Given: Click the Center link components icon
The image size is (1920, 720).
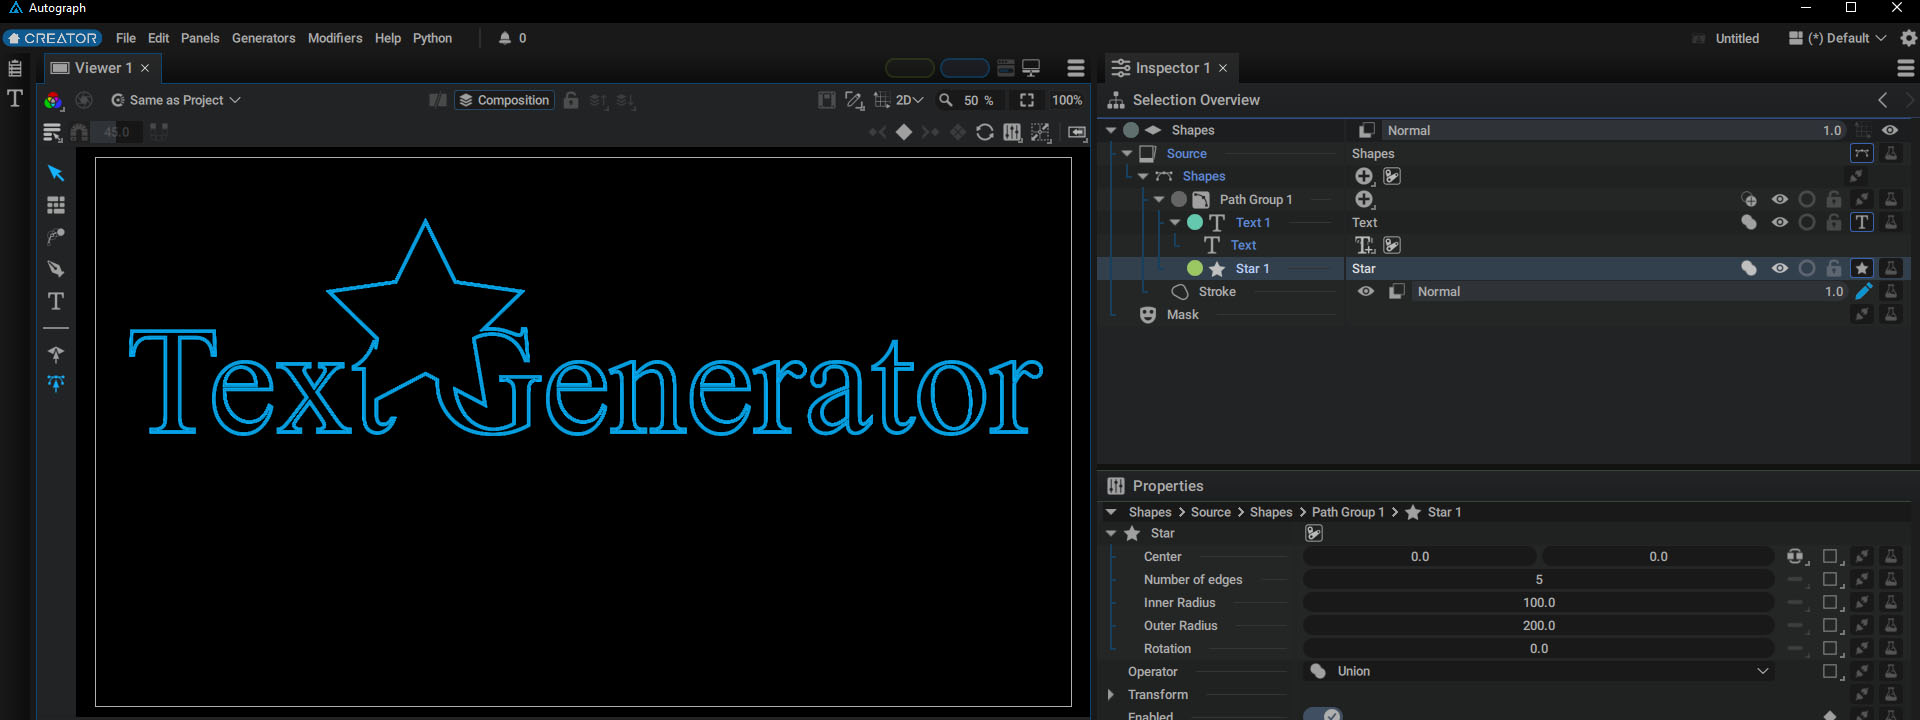Looking at the screenshot, I should [1796, 556].
